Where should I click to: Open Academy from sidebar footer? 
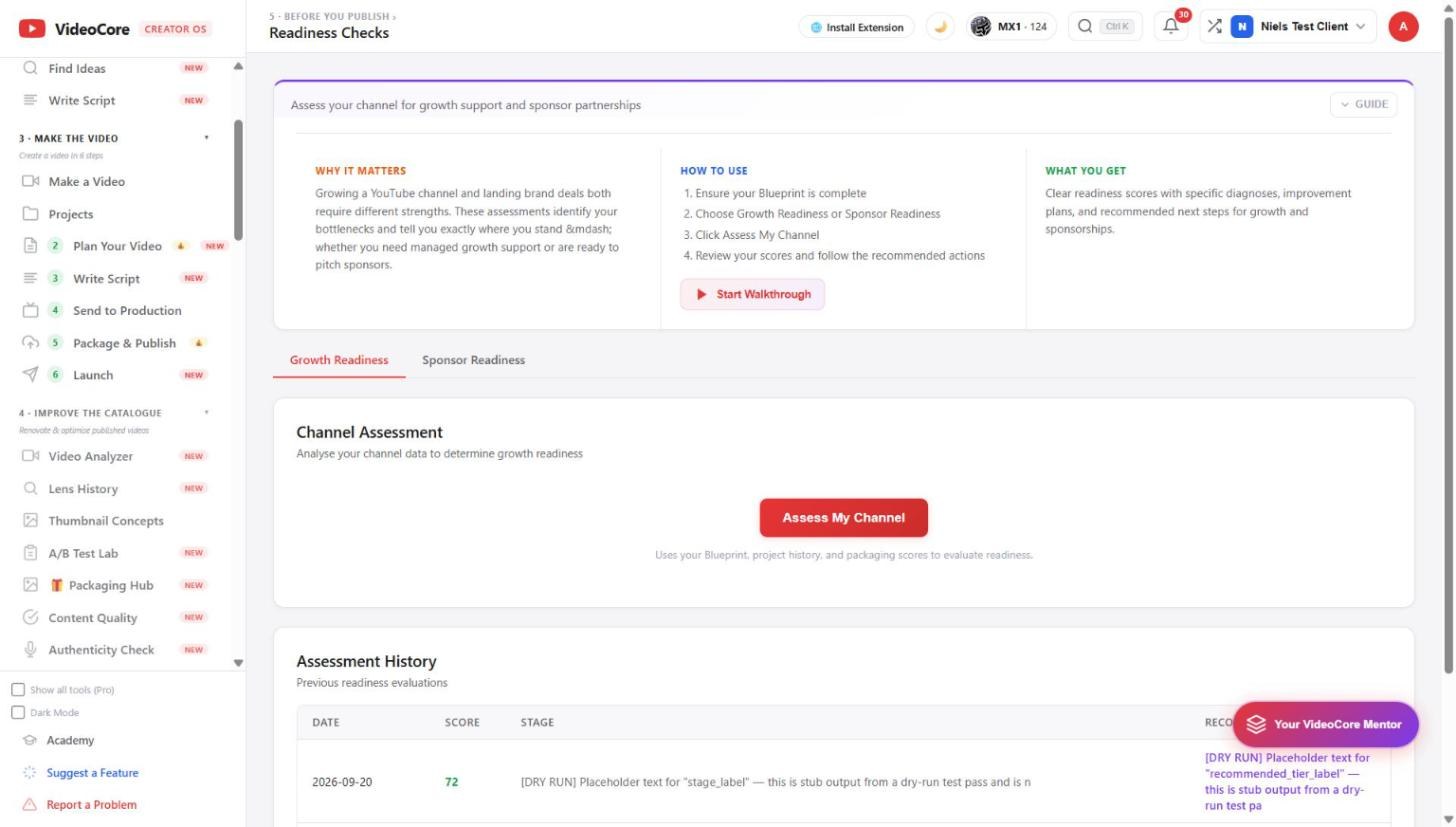tap(70, 741)
